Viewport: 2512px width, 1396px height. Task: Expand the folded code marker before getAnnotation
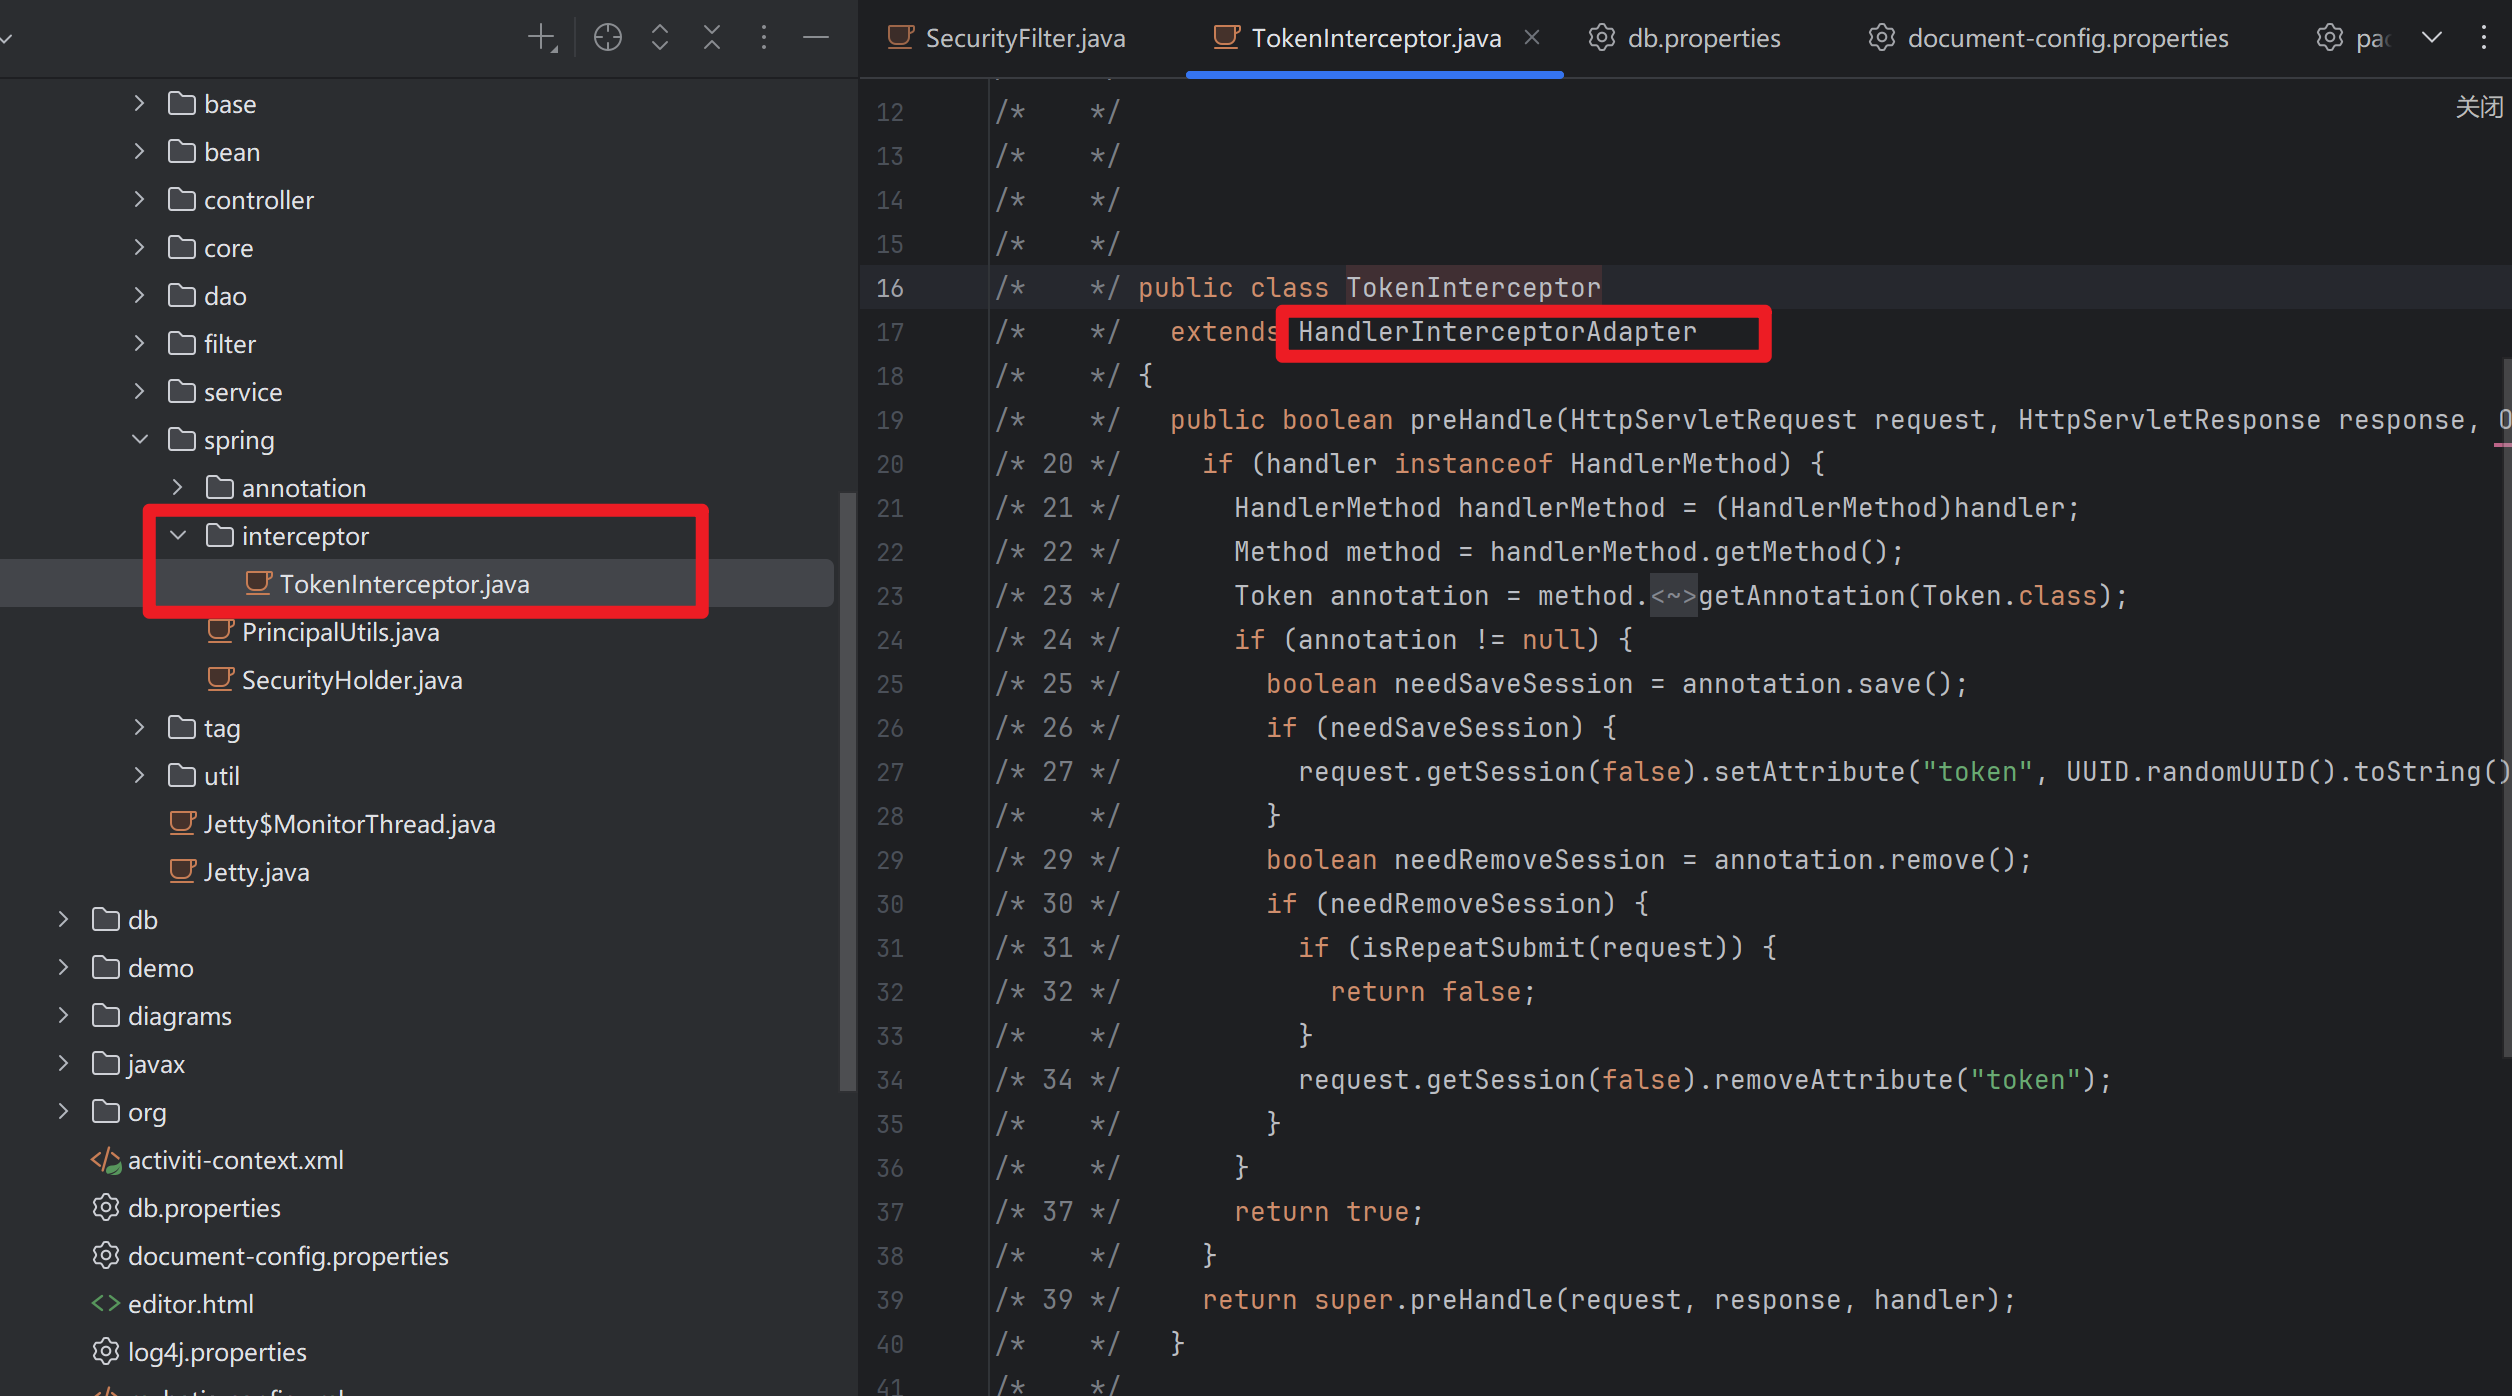pos(1673,596)
